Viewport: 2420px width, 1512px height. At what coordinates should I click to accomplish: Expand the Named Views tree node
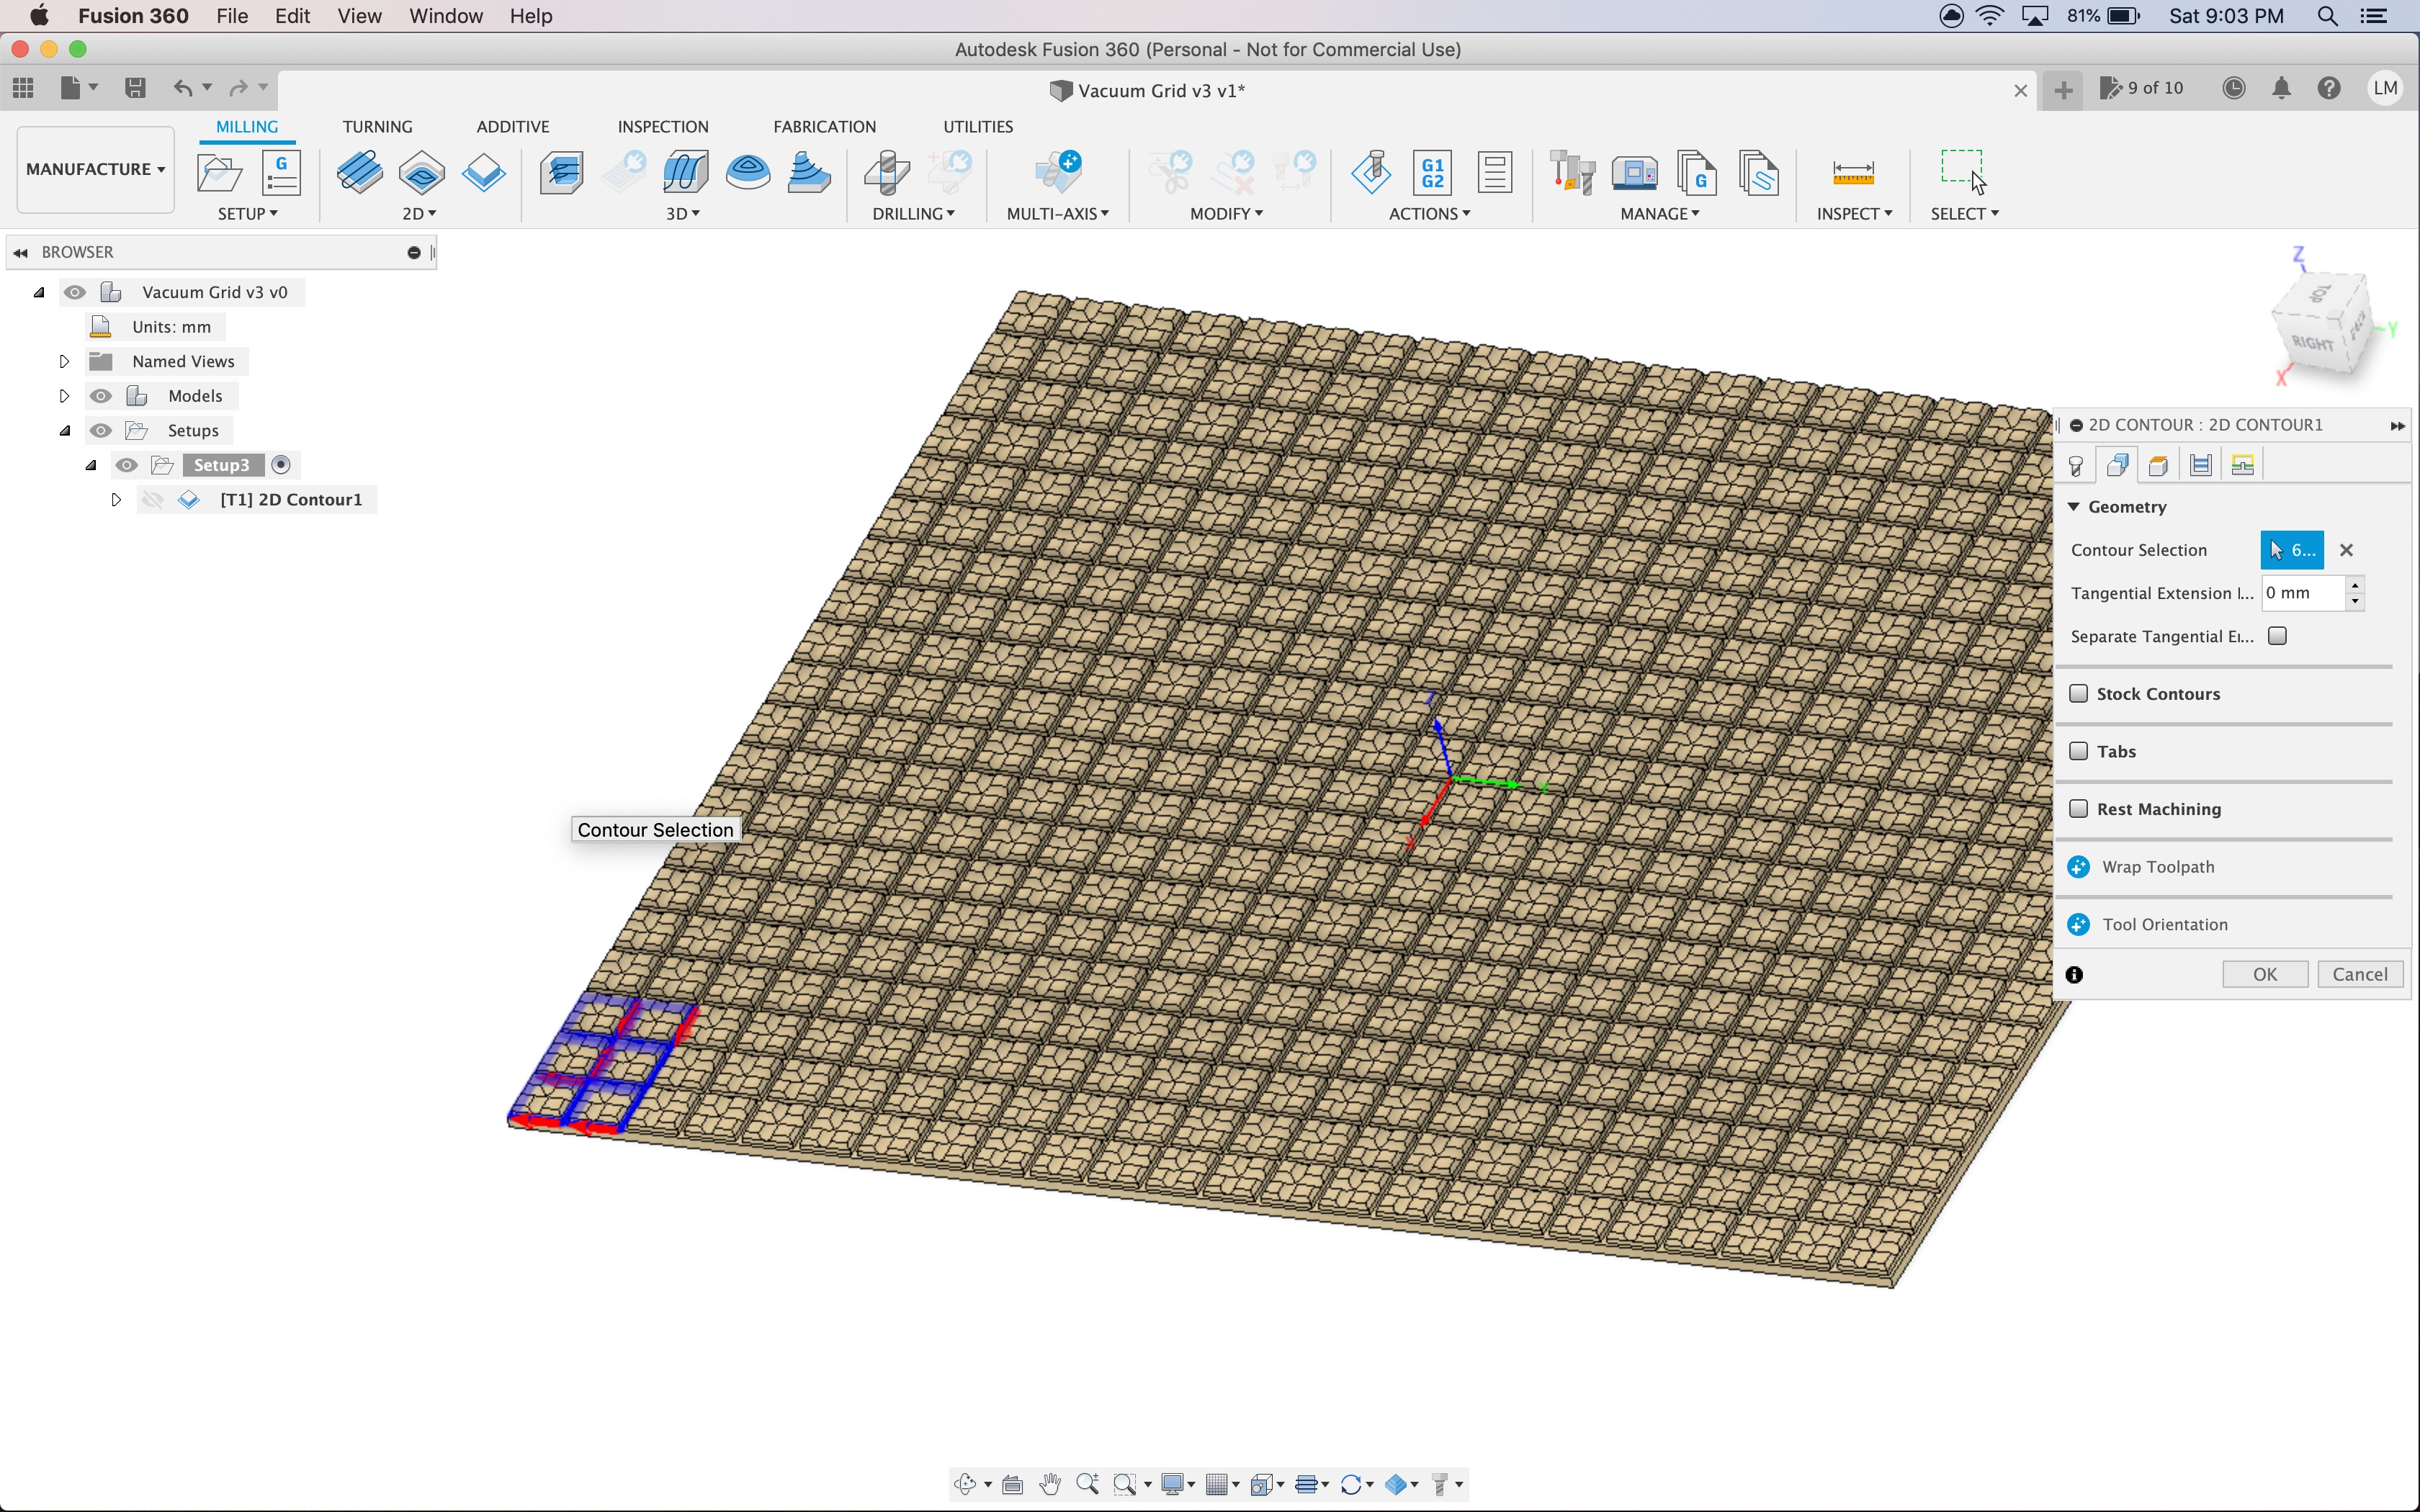64,361
